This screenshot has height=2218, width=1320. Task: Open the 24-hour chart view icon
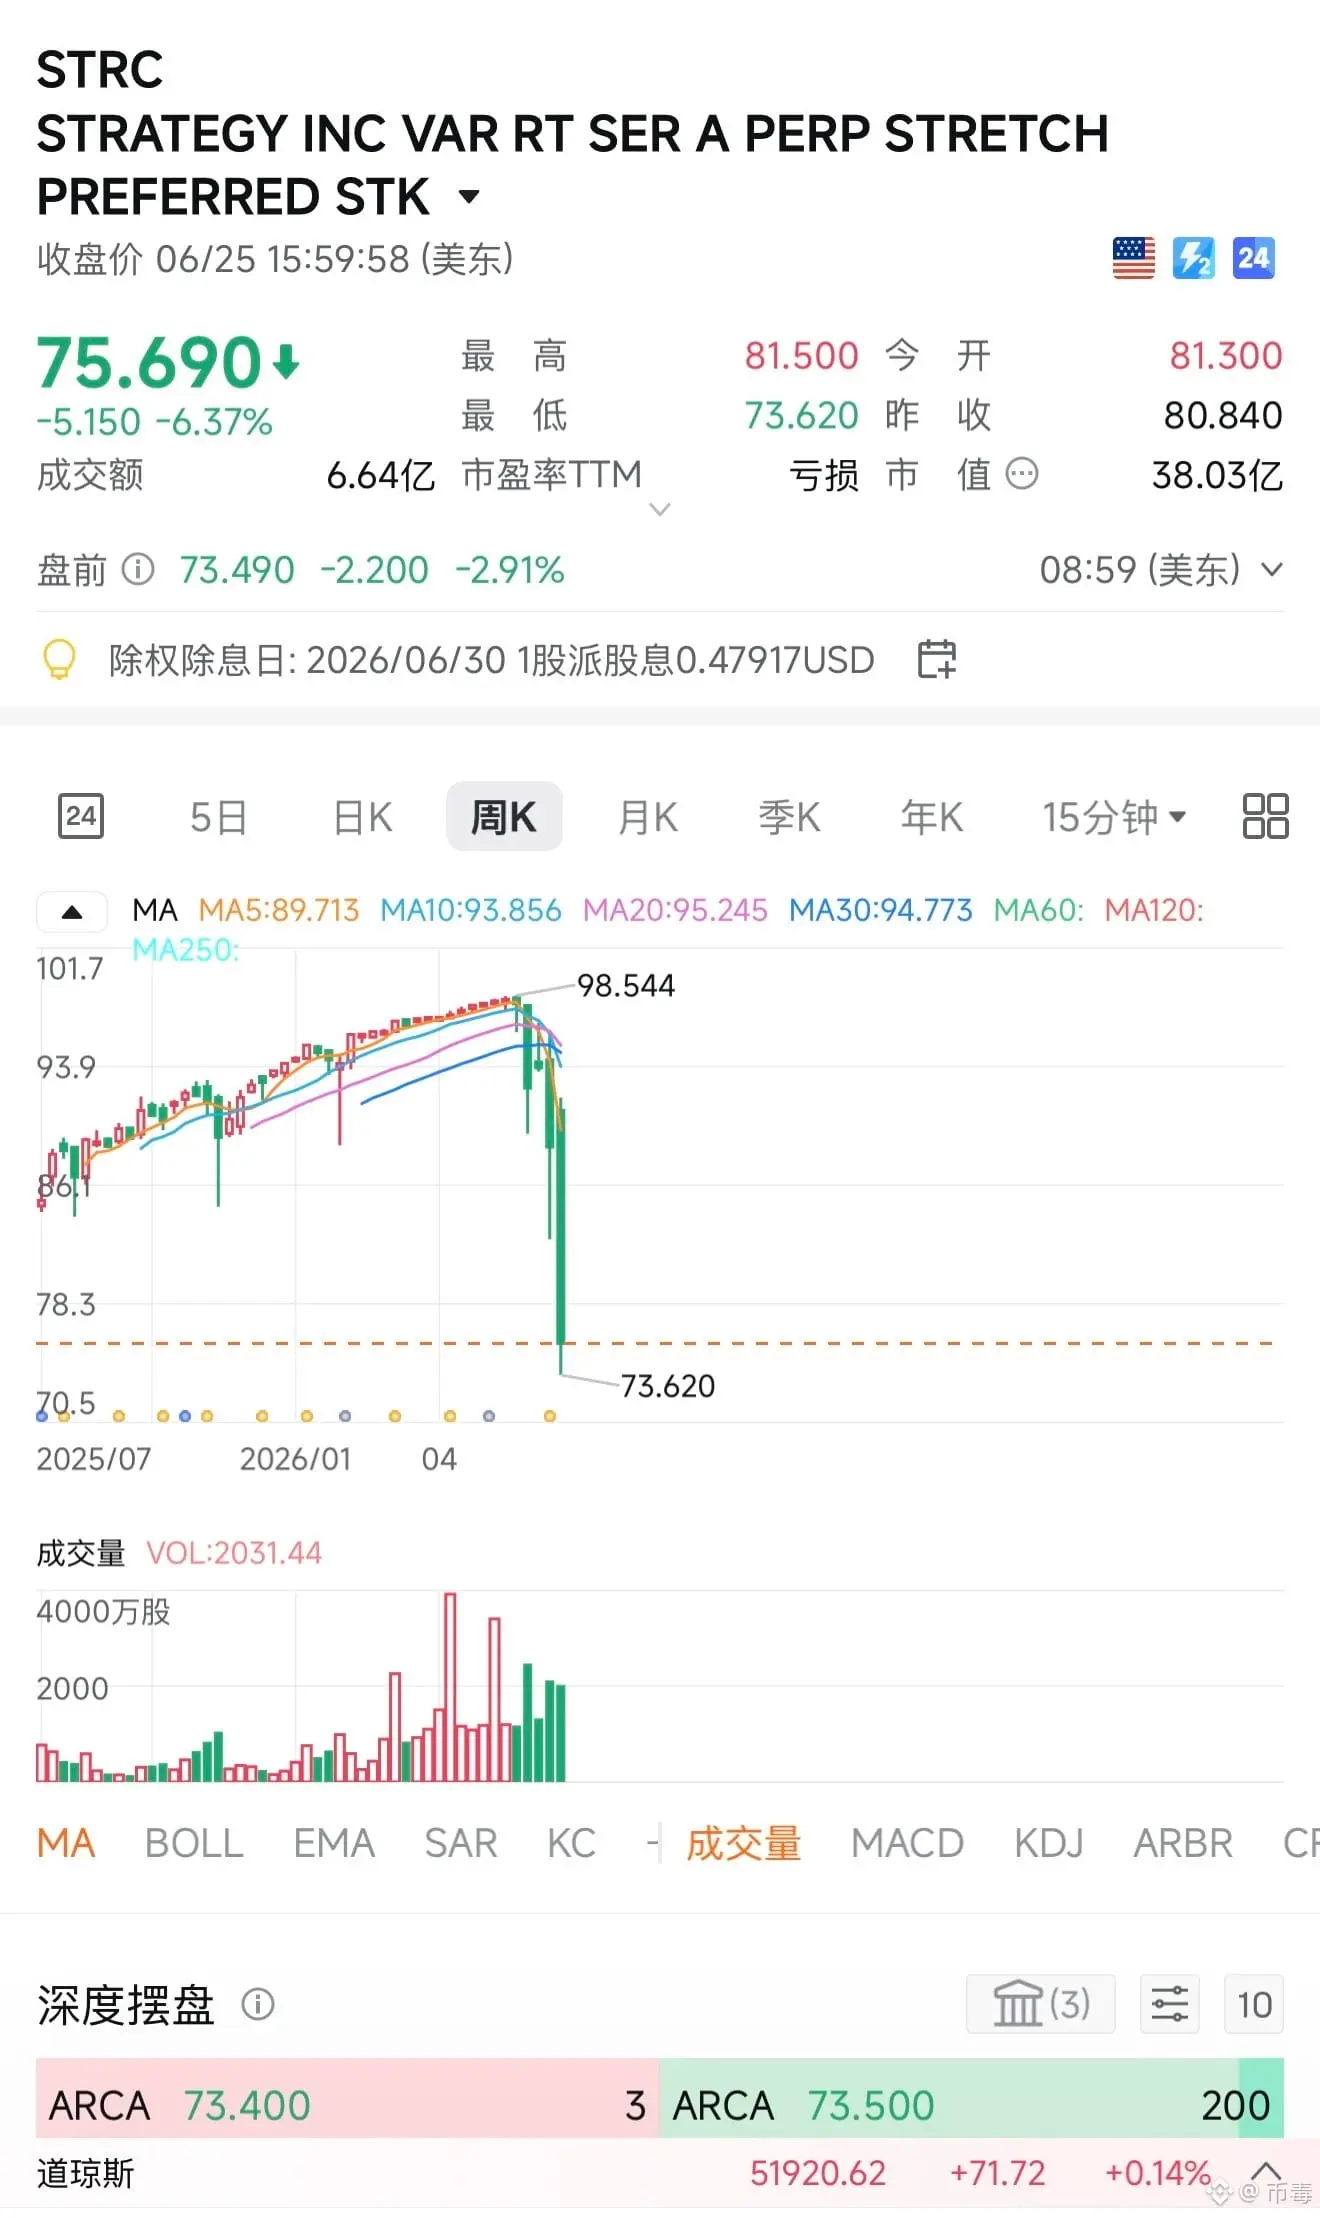[x=81, y=816]
